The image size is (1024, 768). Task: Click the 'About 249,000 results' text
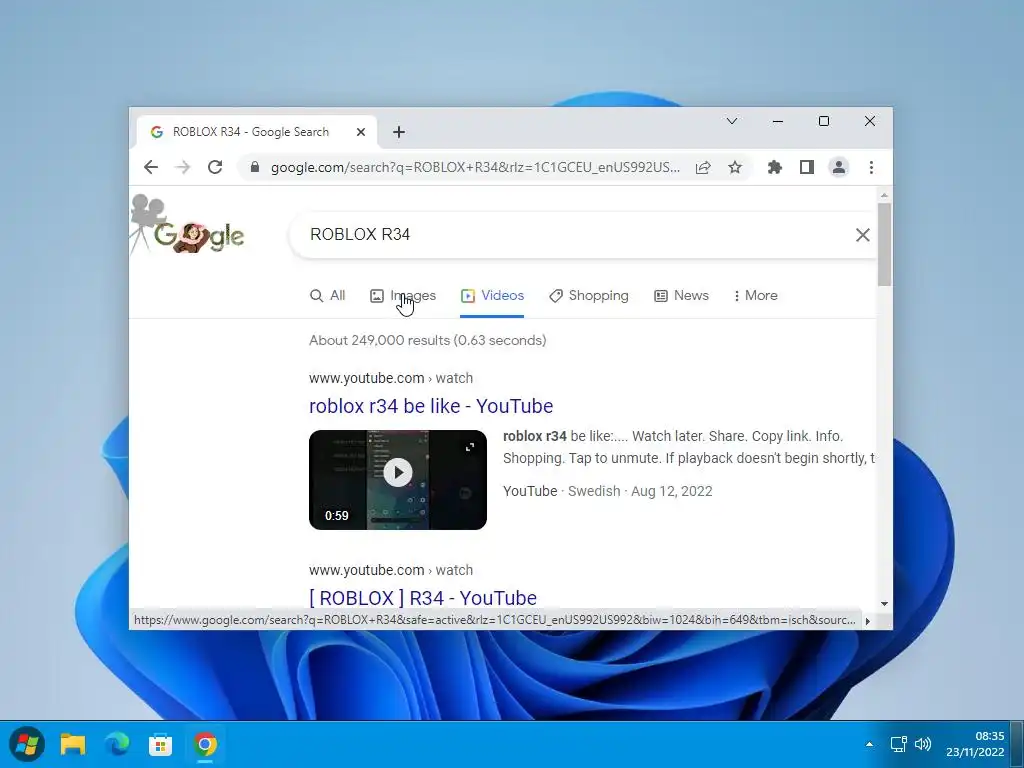[x=428, y=340]
